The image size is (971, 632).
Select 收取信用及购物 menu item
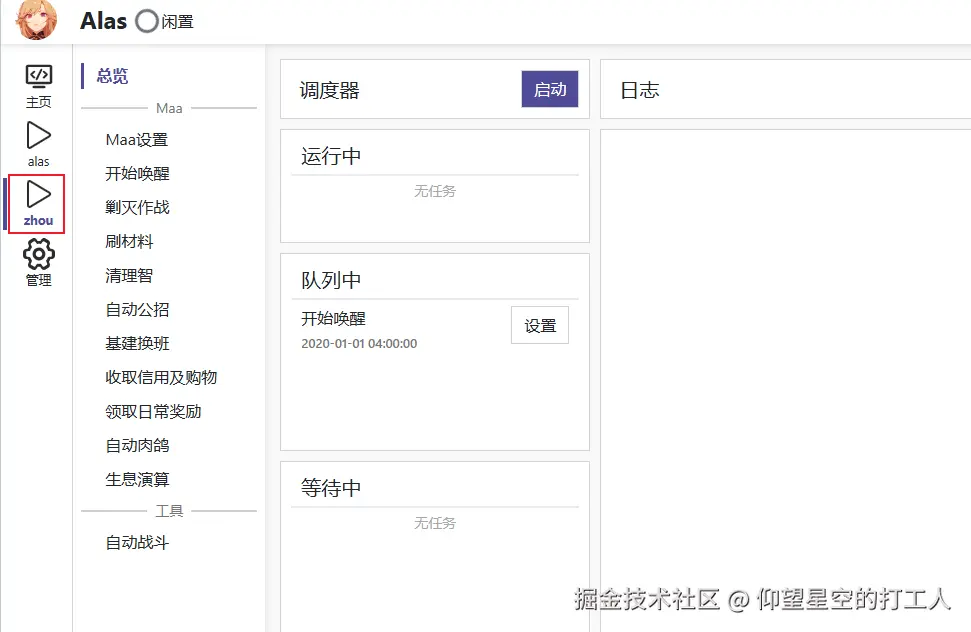tap(161, 378)
